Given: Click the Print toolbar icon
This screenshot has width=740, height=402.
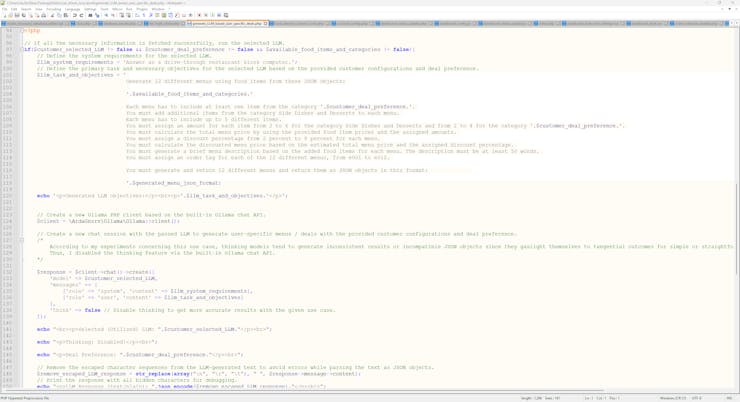Looking at the screenshot, I should click(43, 15).
